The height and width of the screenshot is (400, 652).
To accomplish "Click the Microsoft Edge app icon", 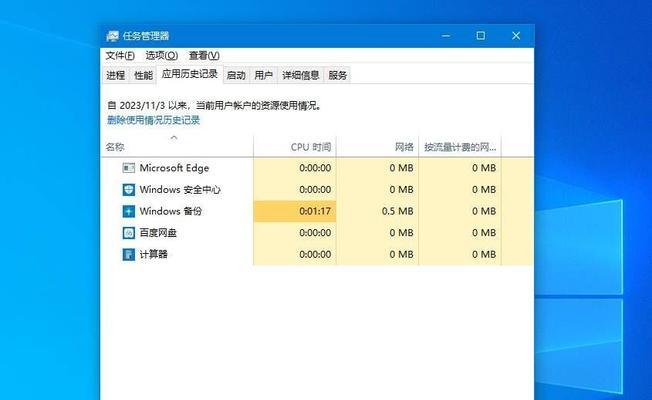I will [x=128, y=168].
